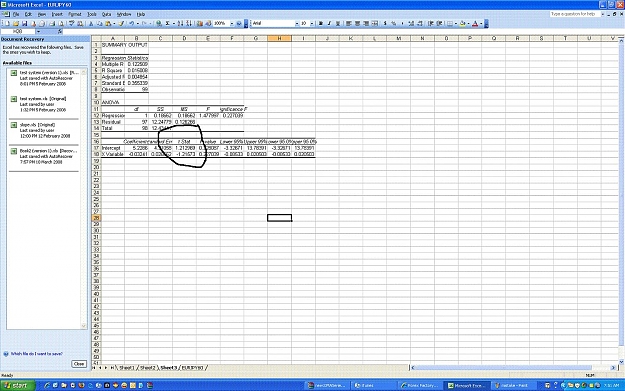The image size is (625, 391).
Task: Insert a hyperlink with the globe icon
Action: tap(159, 24)
